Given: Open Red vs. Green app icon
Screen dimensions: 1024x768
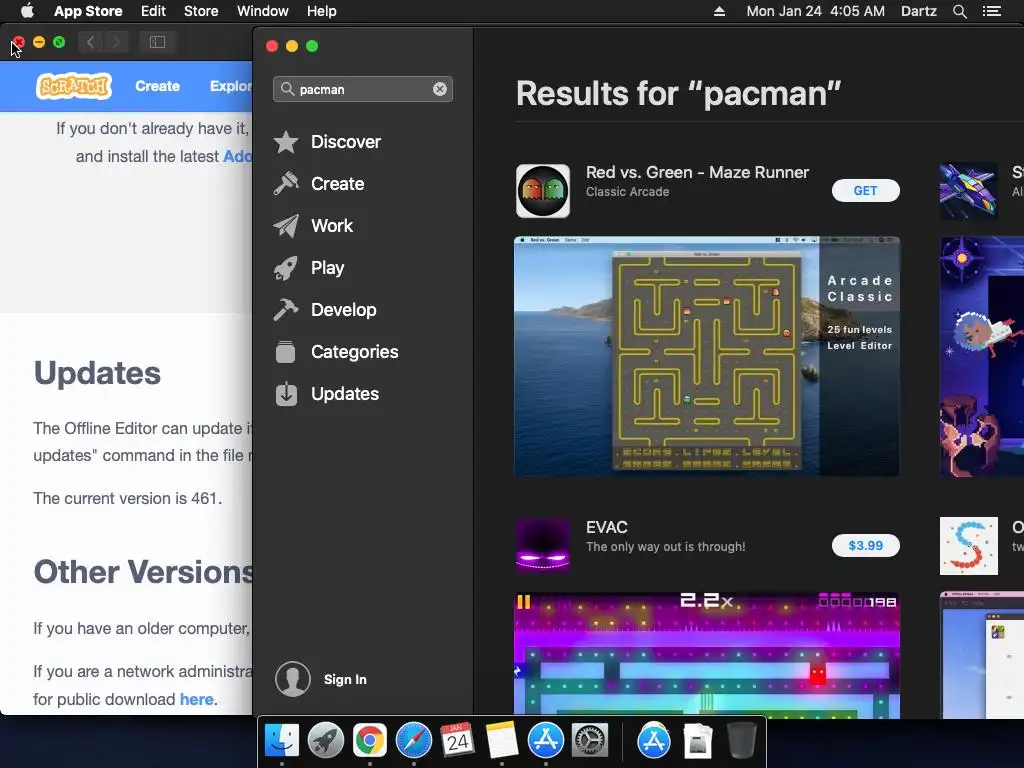Looking at the screenshot, I should click(x=543, y=191).
